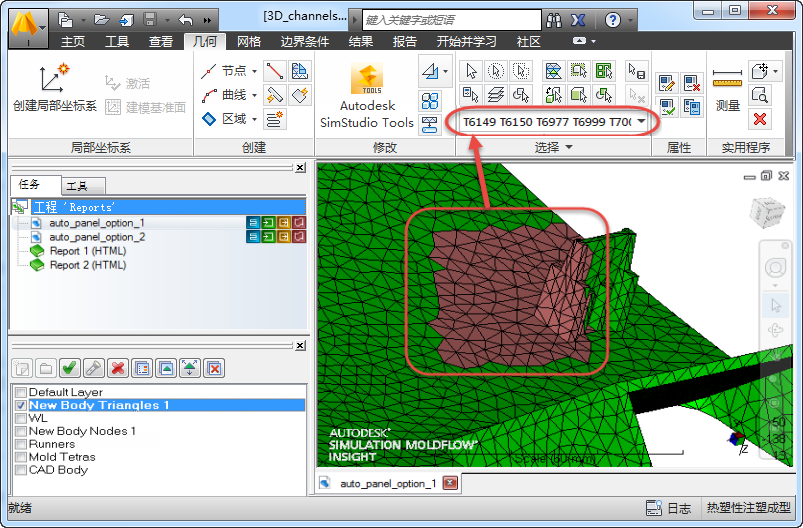The width and height of the screenshot is (803, 528).
Task: Open Report 1 (HTML)
Action: pos(88,251)
